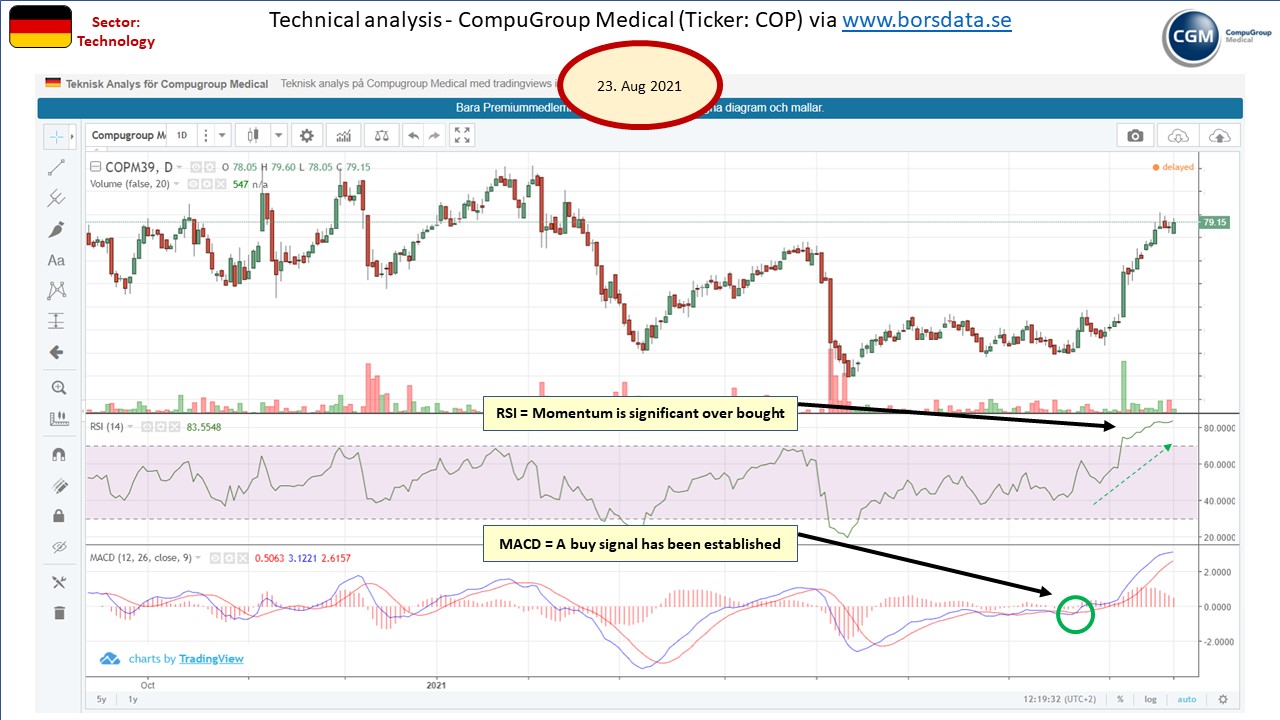Toggle log scale button
The image size is (1280, 720).
[x=1151, y=699]
